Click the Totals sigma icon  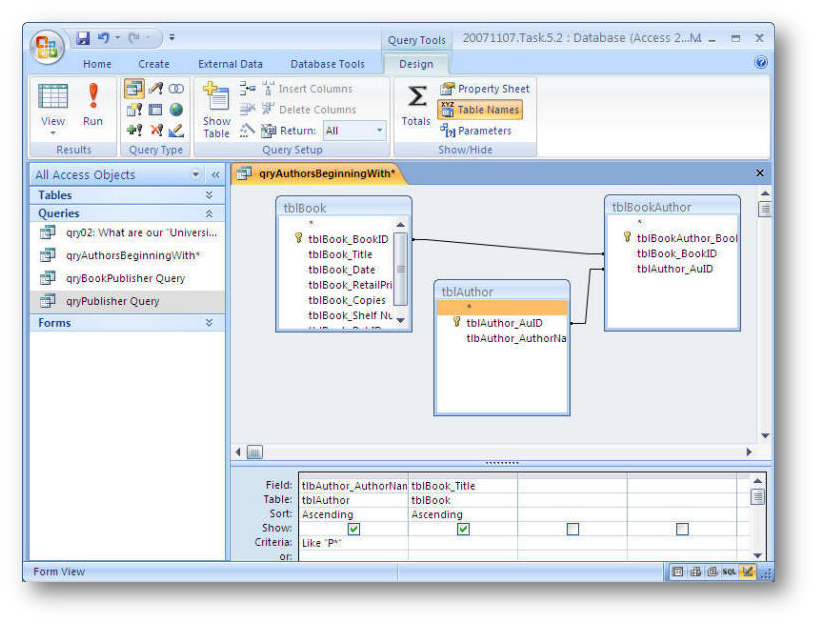click(x=416, y=105)
